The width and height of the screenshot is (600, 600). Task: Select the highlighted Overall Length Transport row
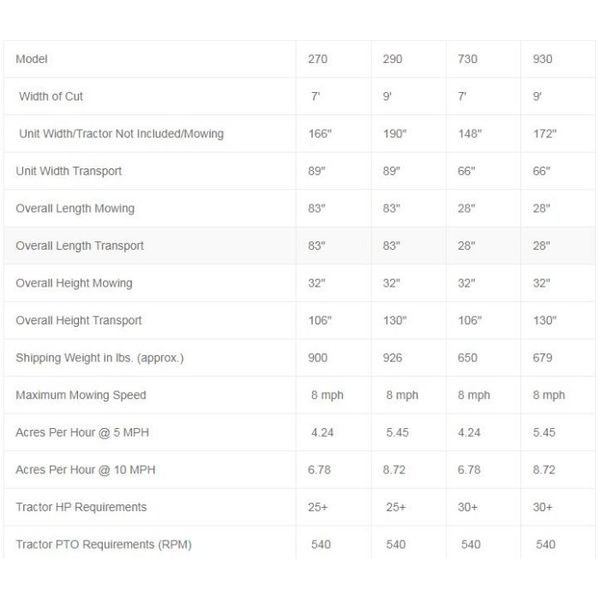[300, 246]
